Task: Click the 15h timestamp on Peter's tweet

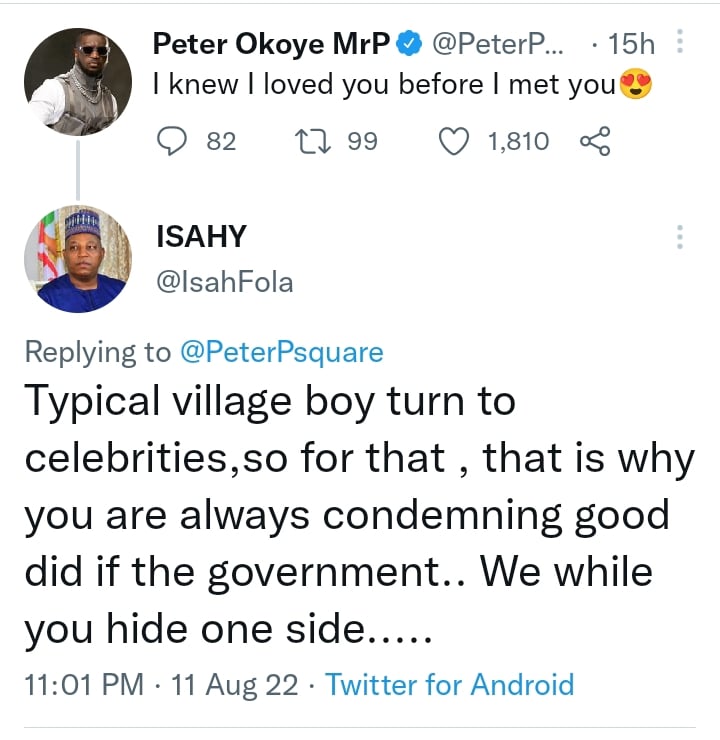Action: [x=631, y=43]
